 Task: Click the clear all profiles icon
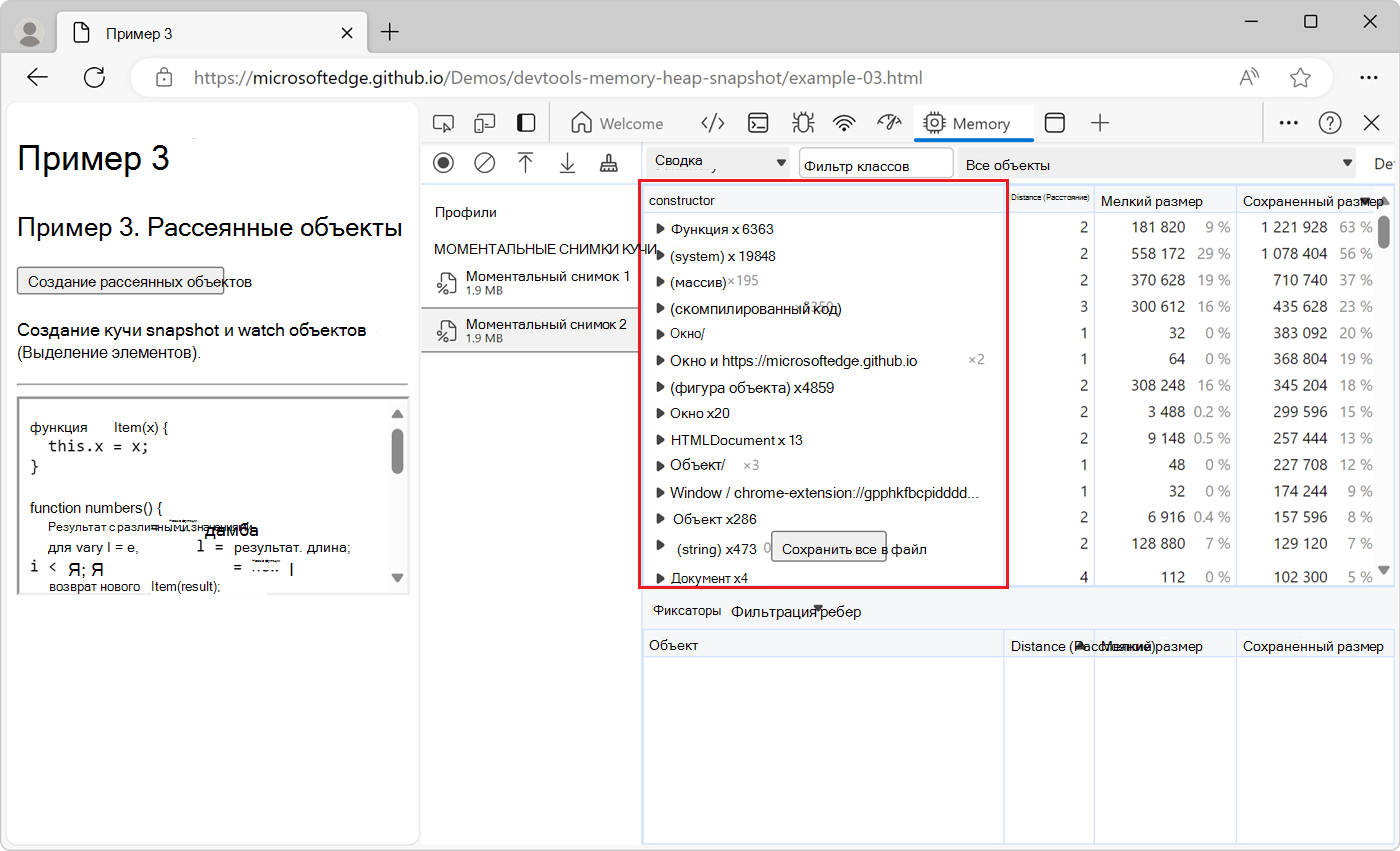485,163
